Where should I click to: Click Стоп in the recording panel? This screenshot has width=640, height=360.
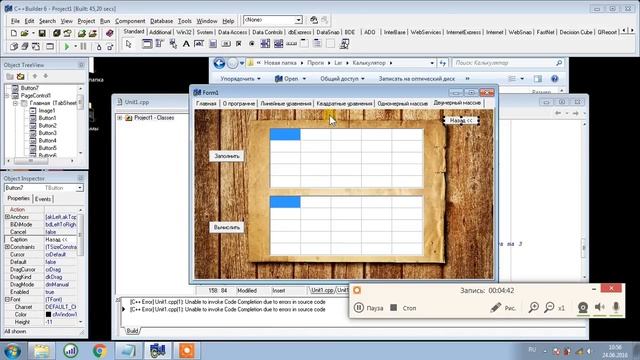403,308
